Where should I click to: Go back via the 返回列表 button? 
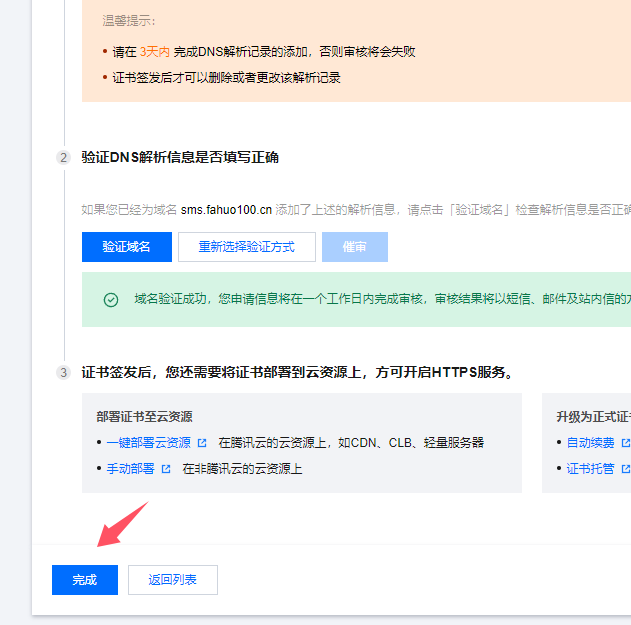coord(173,580)
